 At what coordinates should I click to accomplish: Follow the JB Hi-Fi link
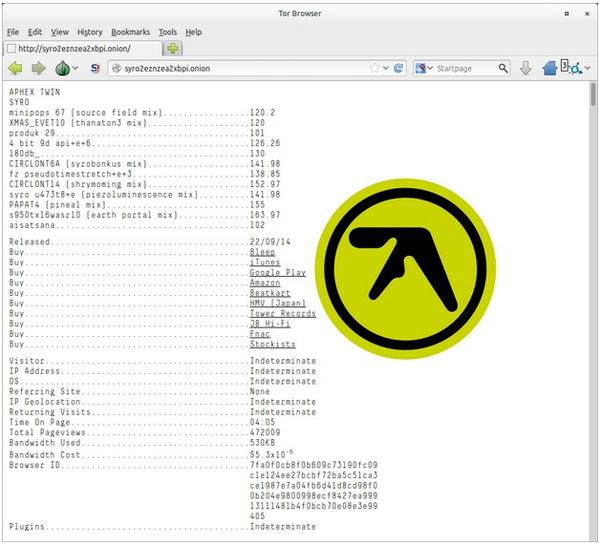[x=270, y=324]
